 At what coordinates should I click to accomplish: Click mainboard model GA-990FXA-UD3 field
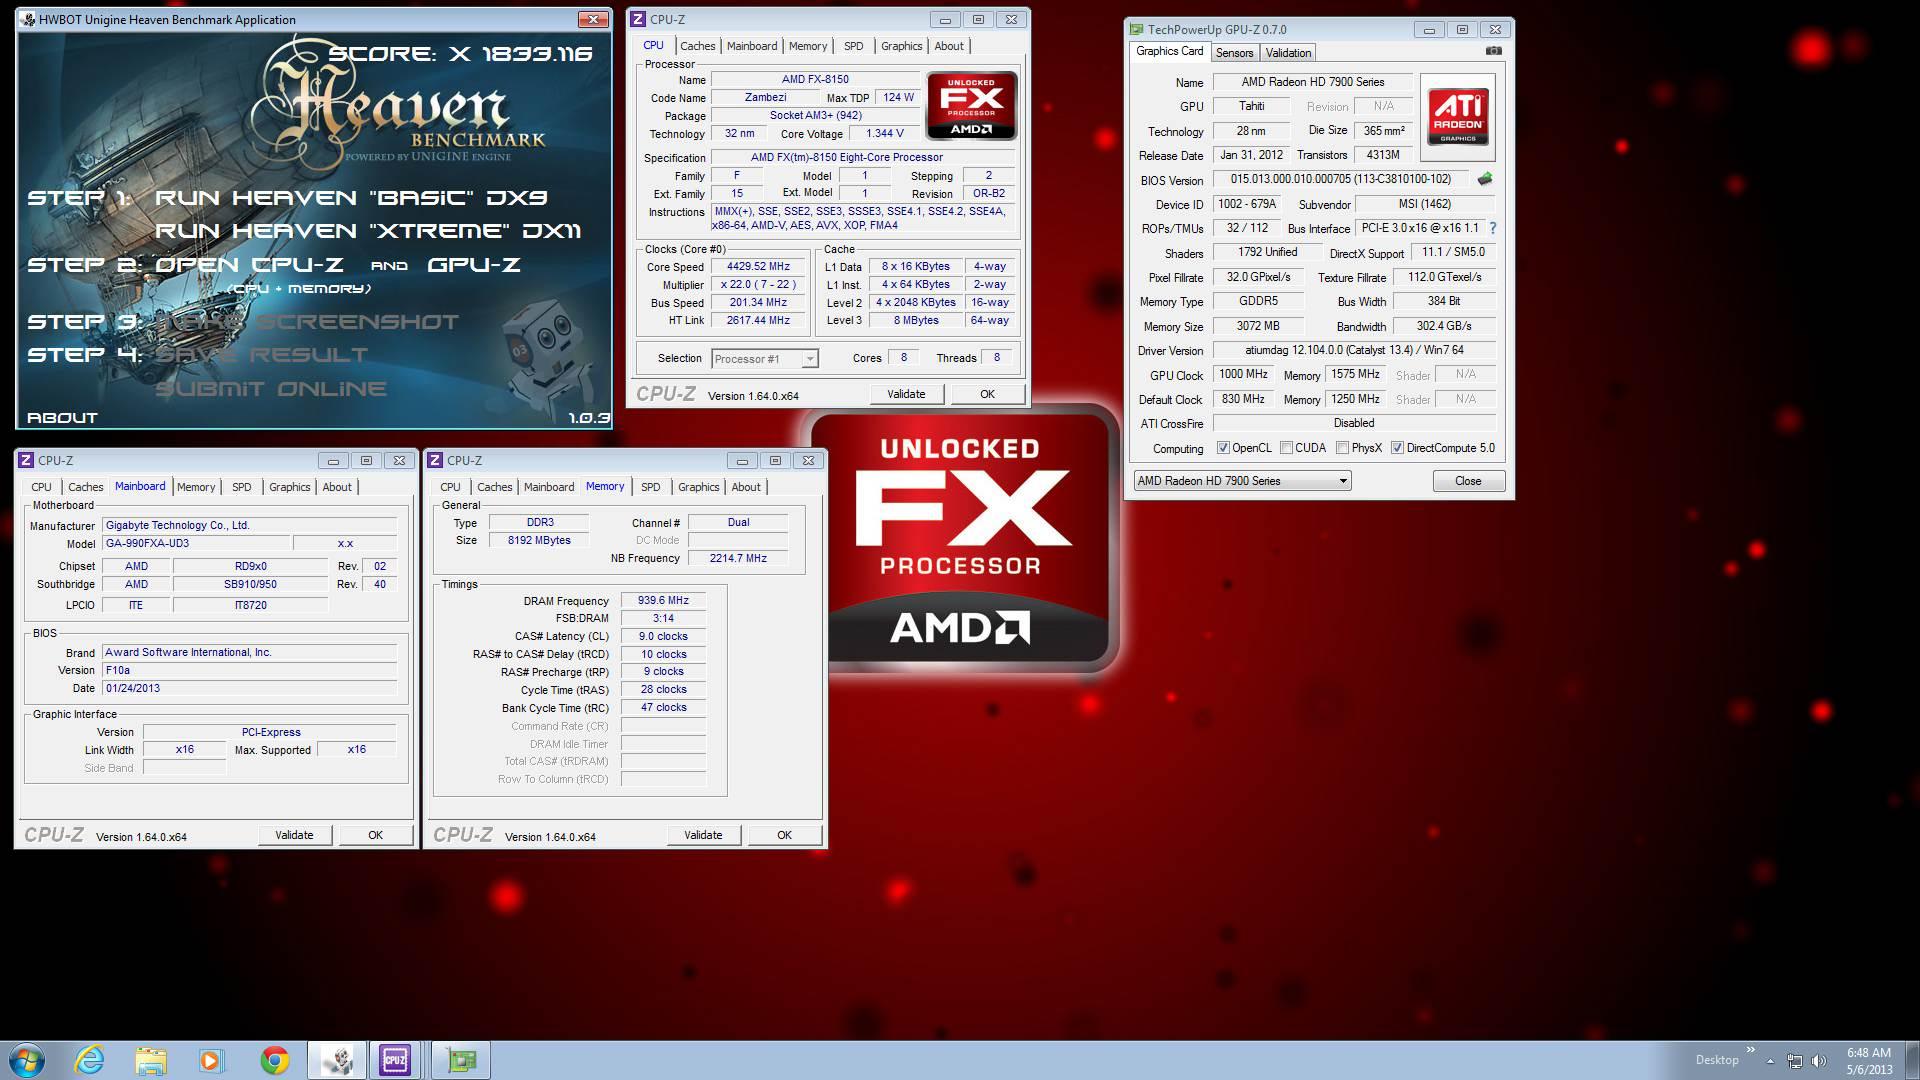point(195,543)
